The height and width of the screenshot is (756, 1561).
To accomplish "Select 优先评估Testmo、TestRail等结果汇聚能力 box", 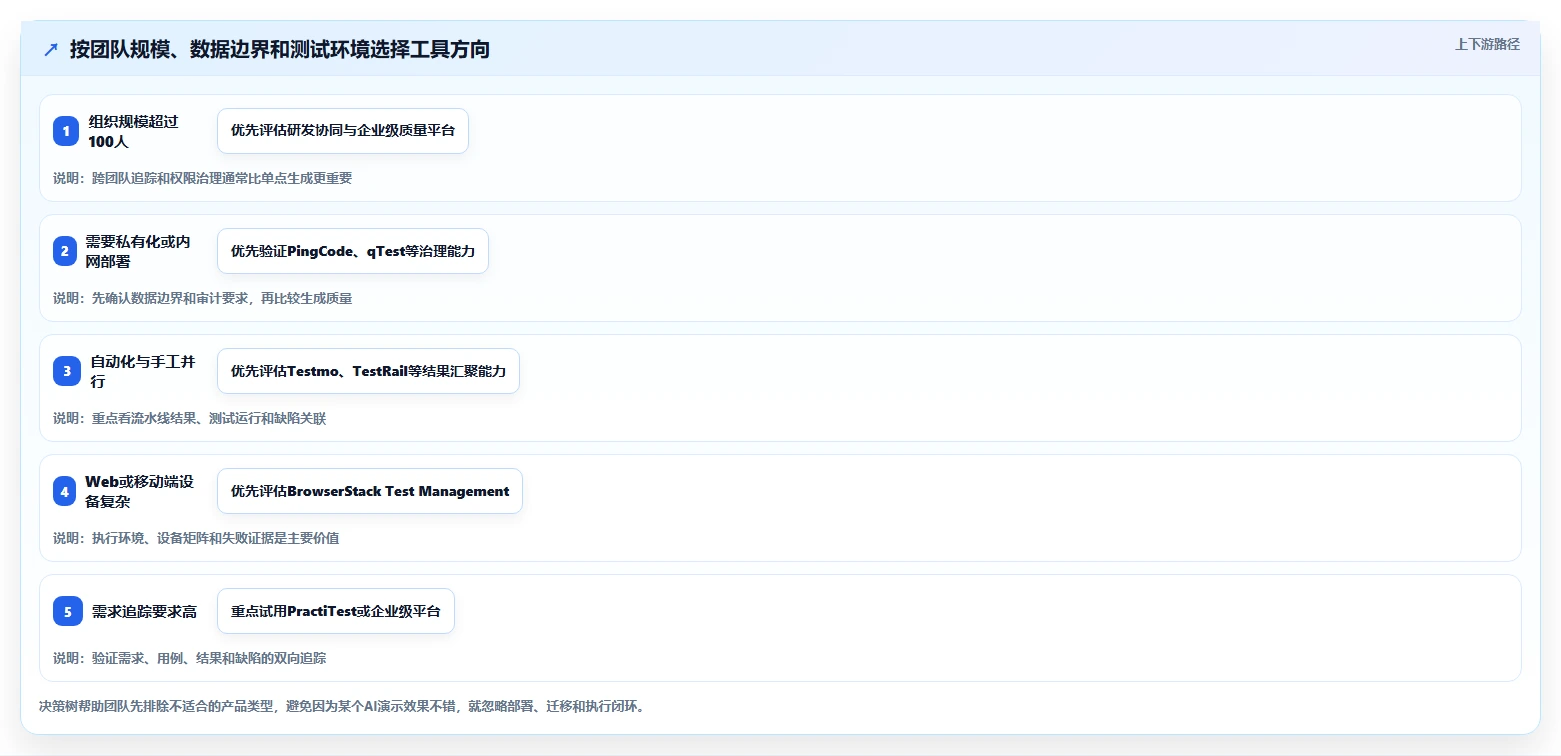I will click(x=368, y=371).
